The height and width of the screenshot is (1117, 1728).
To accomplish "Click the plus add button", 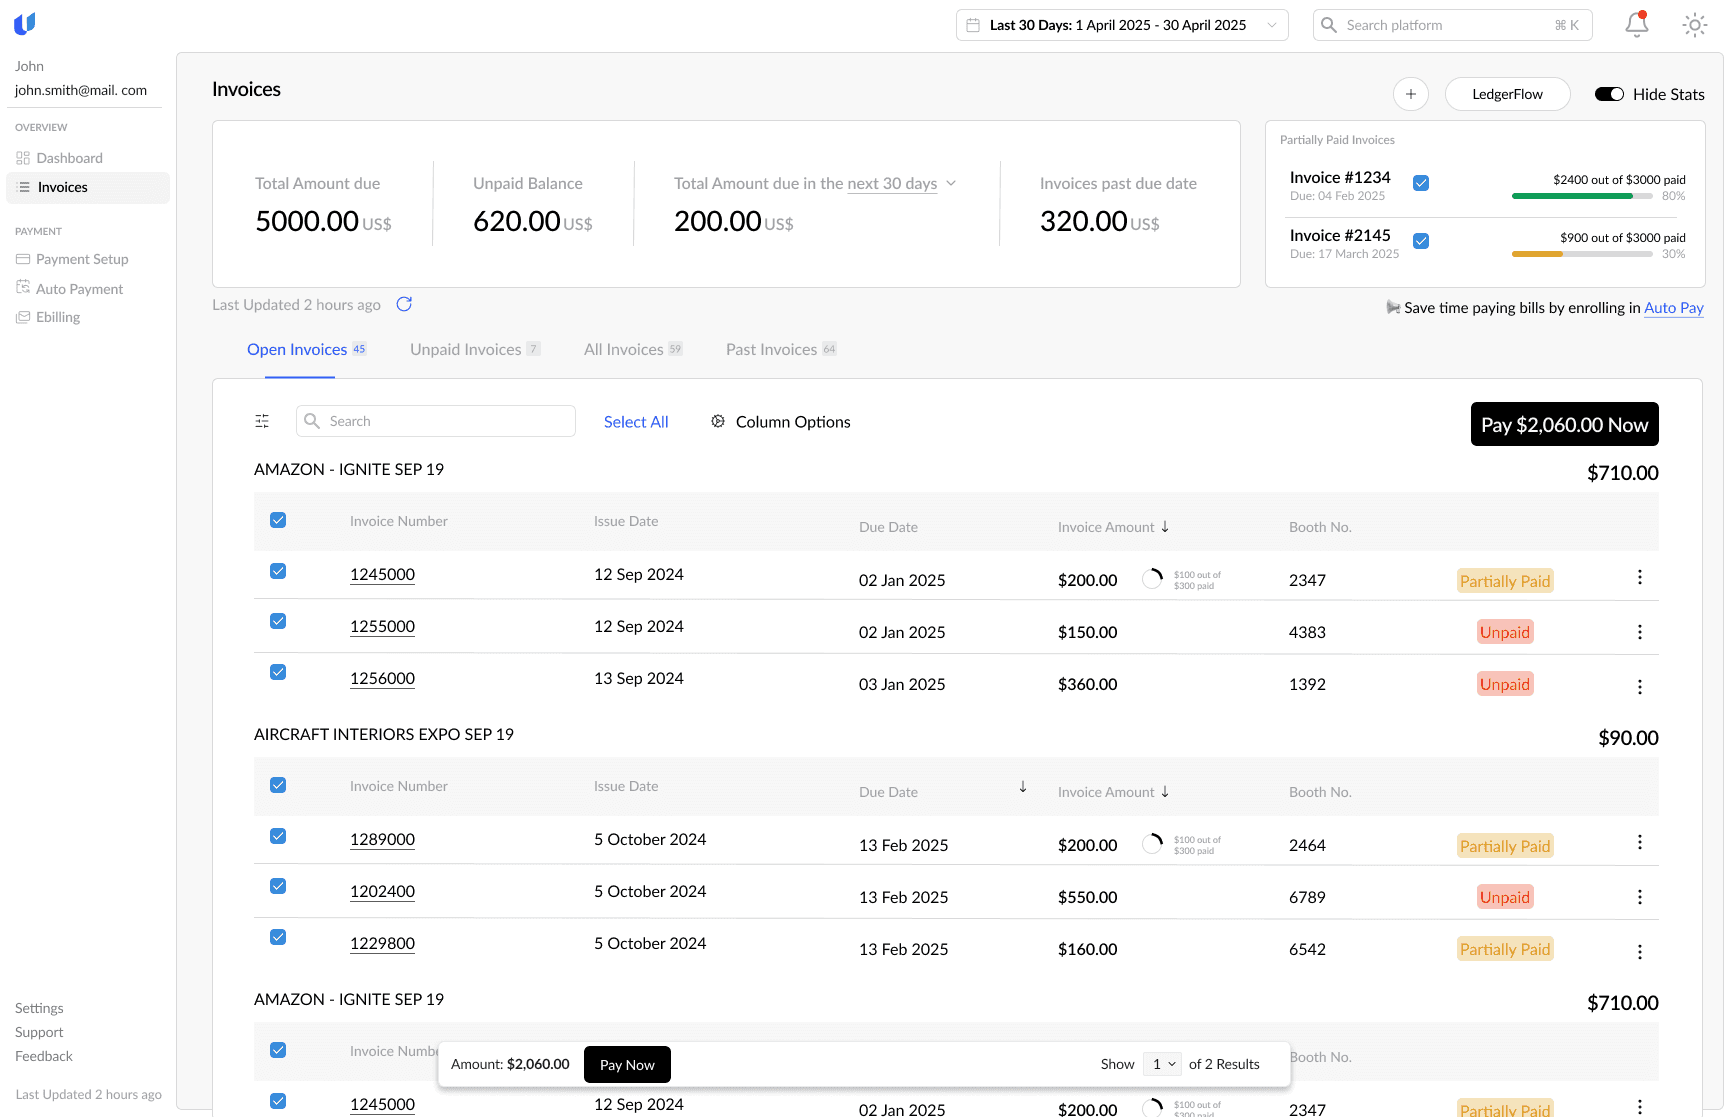I will 1411,94.
